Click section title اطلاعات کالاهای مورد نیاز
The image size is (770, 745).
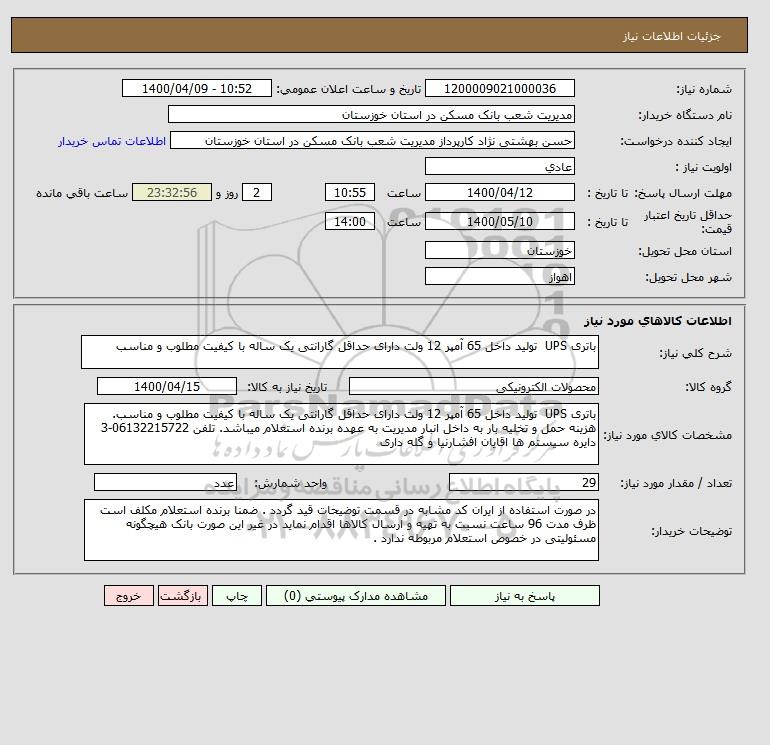(658, 321)
